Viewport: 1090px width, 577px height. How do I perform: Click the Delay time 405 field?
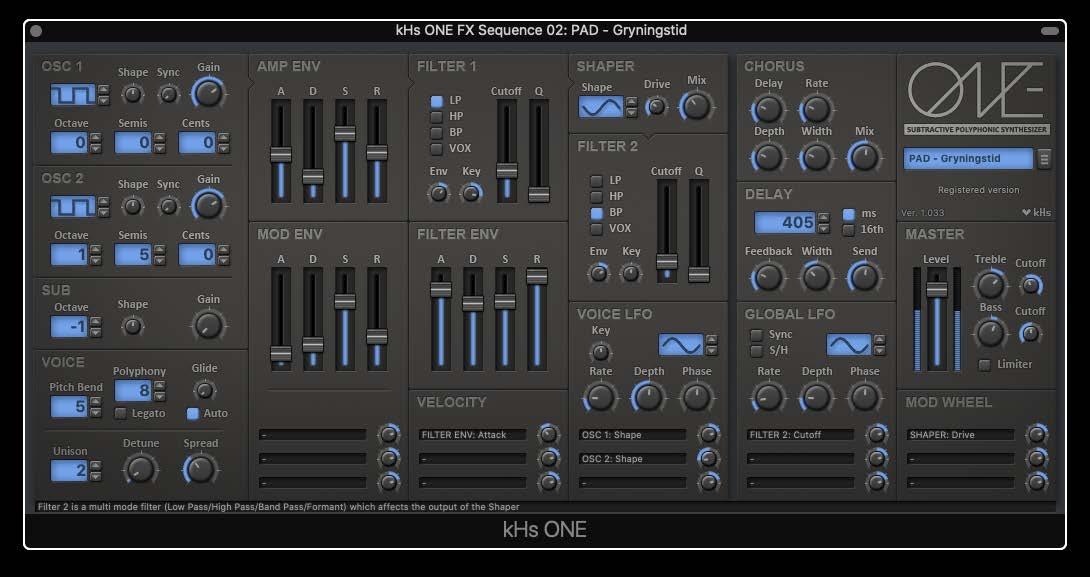[x=786, y=223]
